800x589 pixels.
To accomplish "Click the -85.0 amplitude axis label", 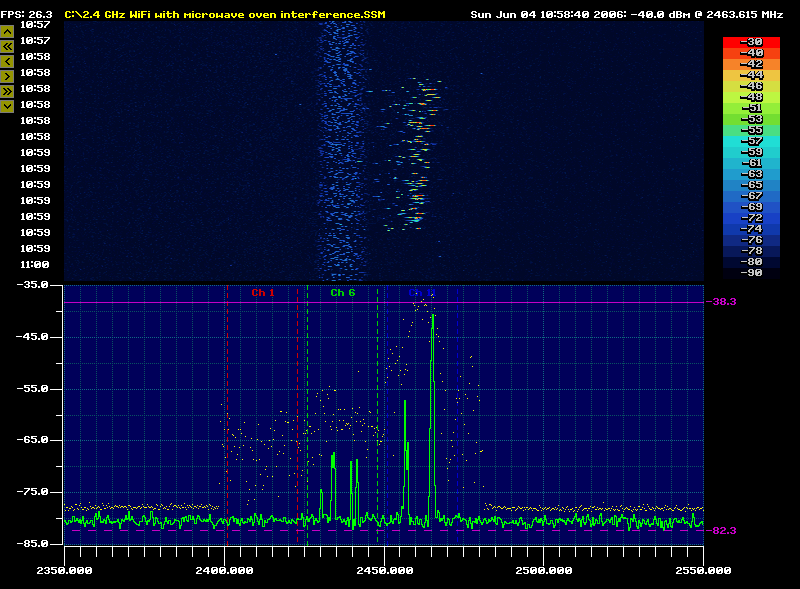I will [32, 544].
